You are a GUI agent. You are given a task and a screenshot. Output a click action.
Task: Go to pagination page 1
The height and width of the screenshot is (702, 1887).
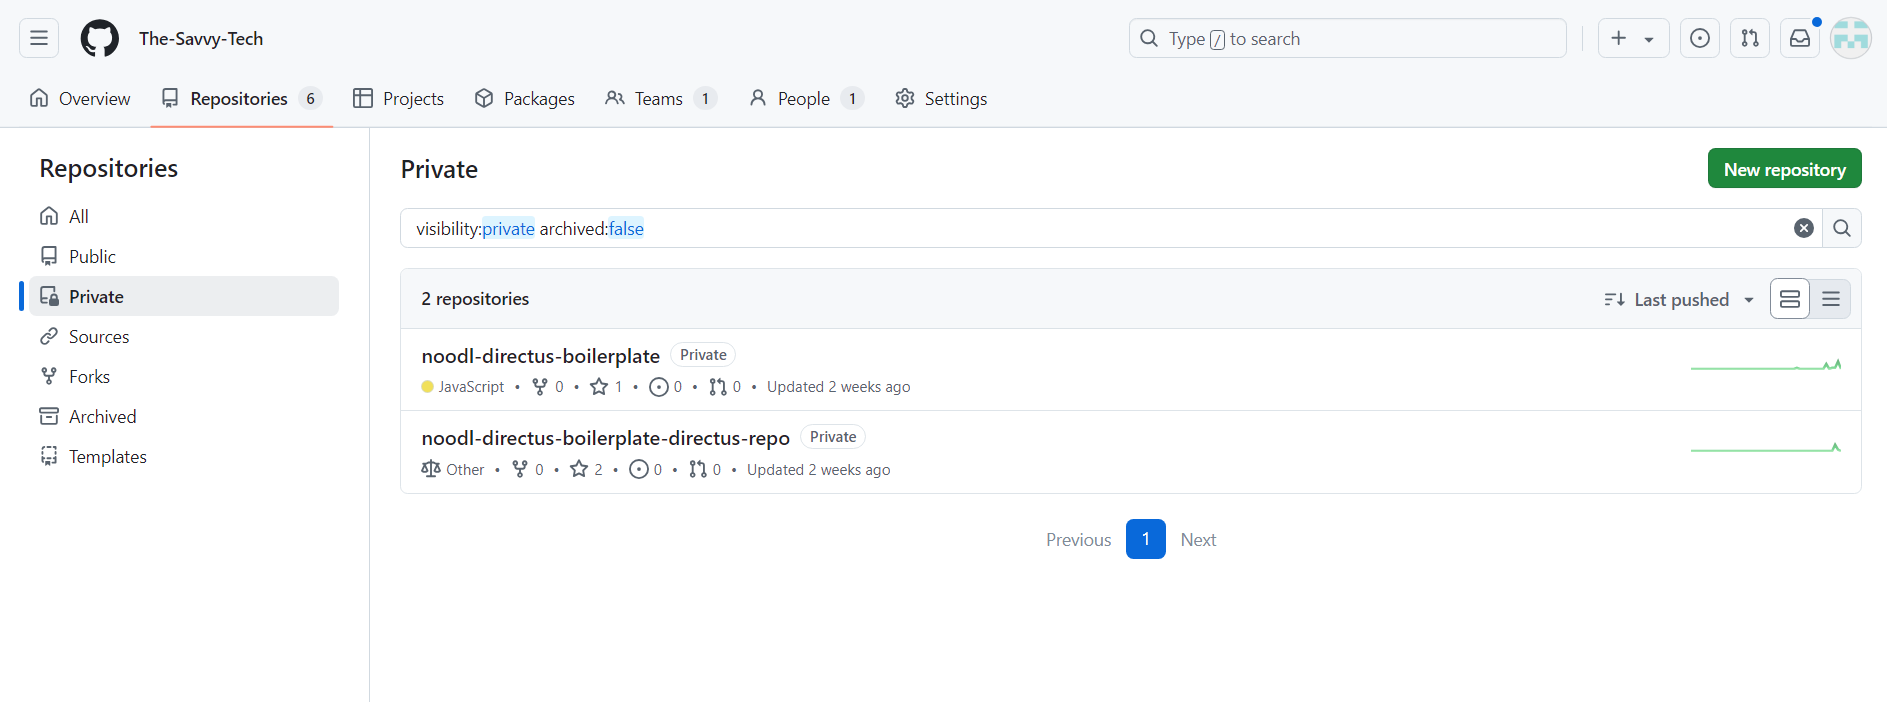(1145, 539)
